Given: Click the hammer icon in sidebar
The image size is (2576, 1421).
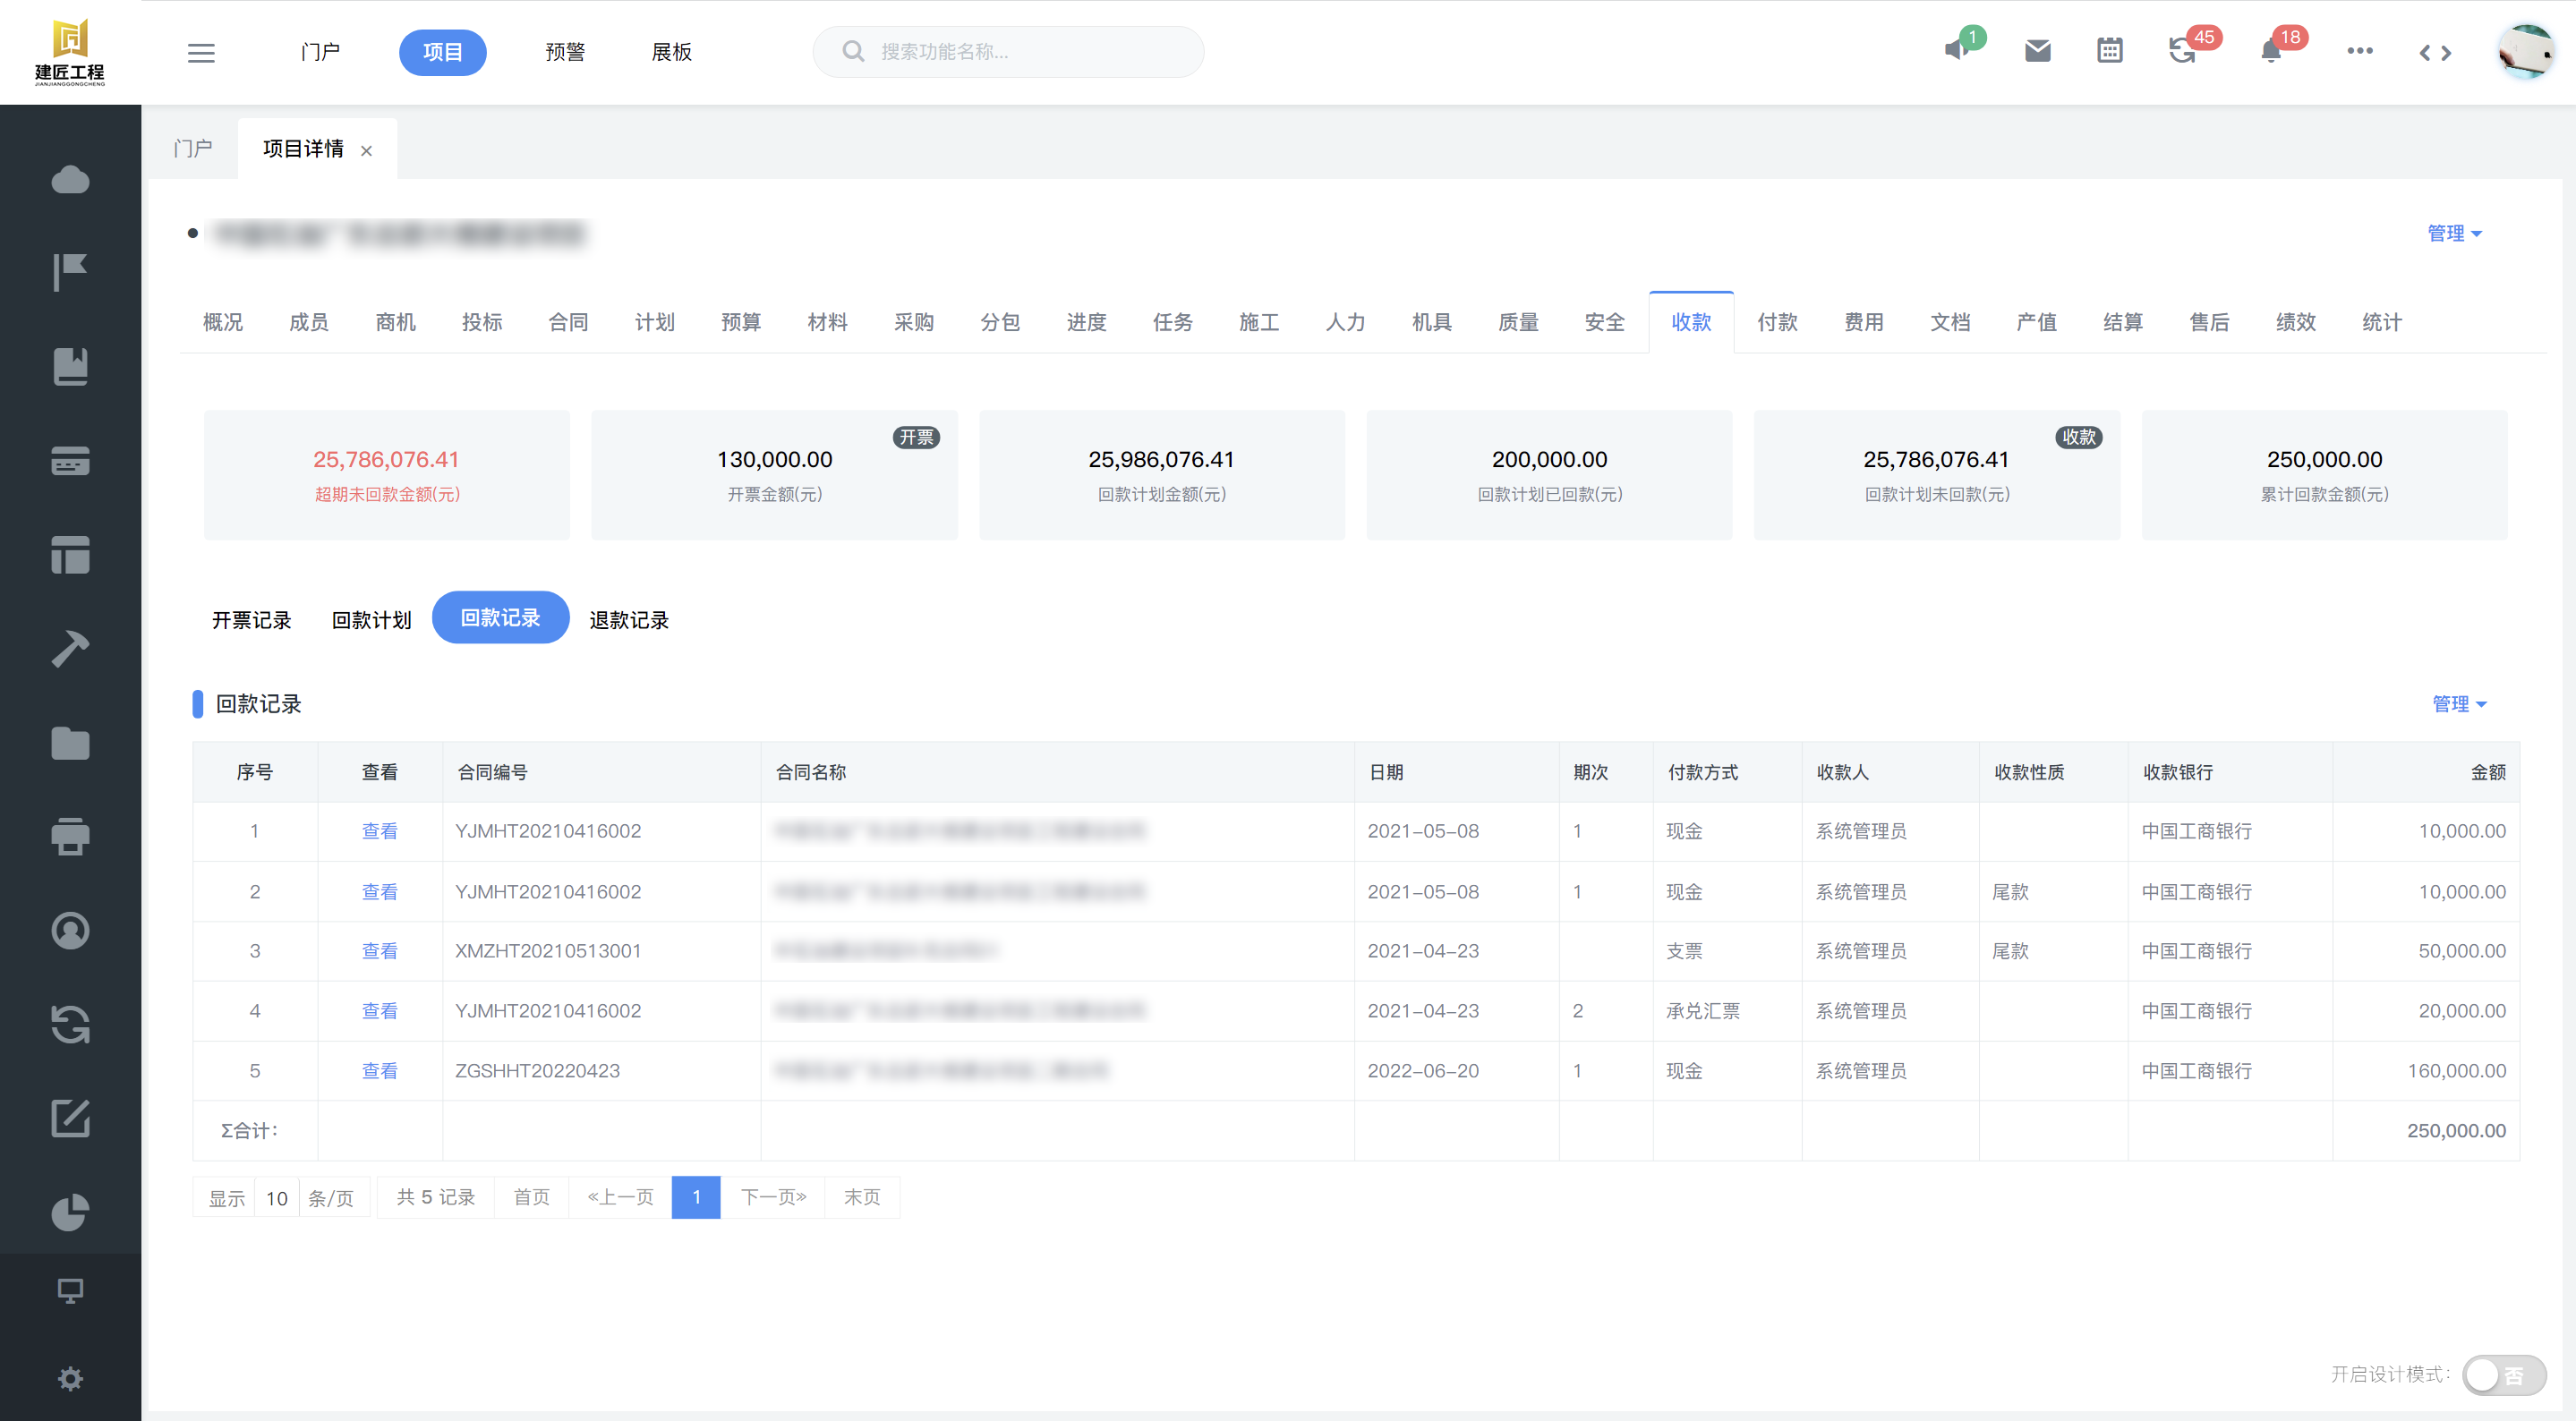Looking at the screenshot, I should (70, 649).
